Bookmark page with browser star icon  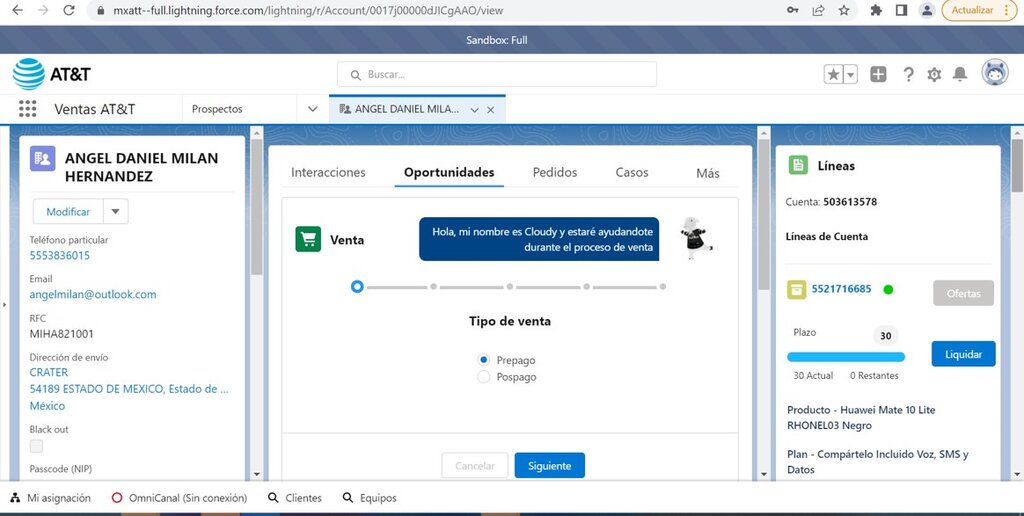click(844, 10)
